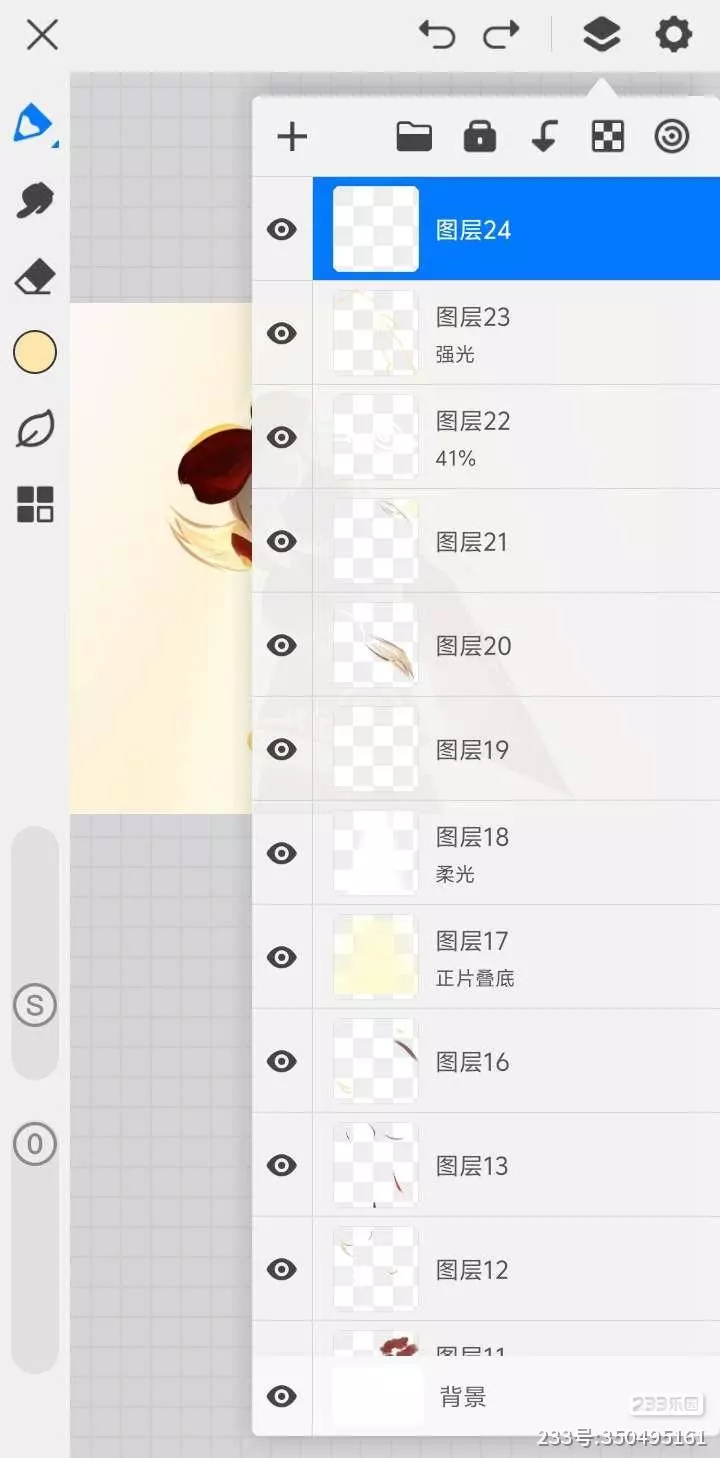720x1458 pixels.
Task: Lock layer with padlock icon
Action: (x=480, y=137)
